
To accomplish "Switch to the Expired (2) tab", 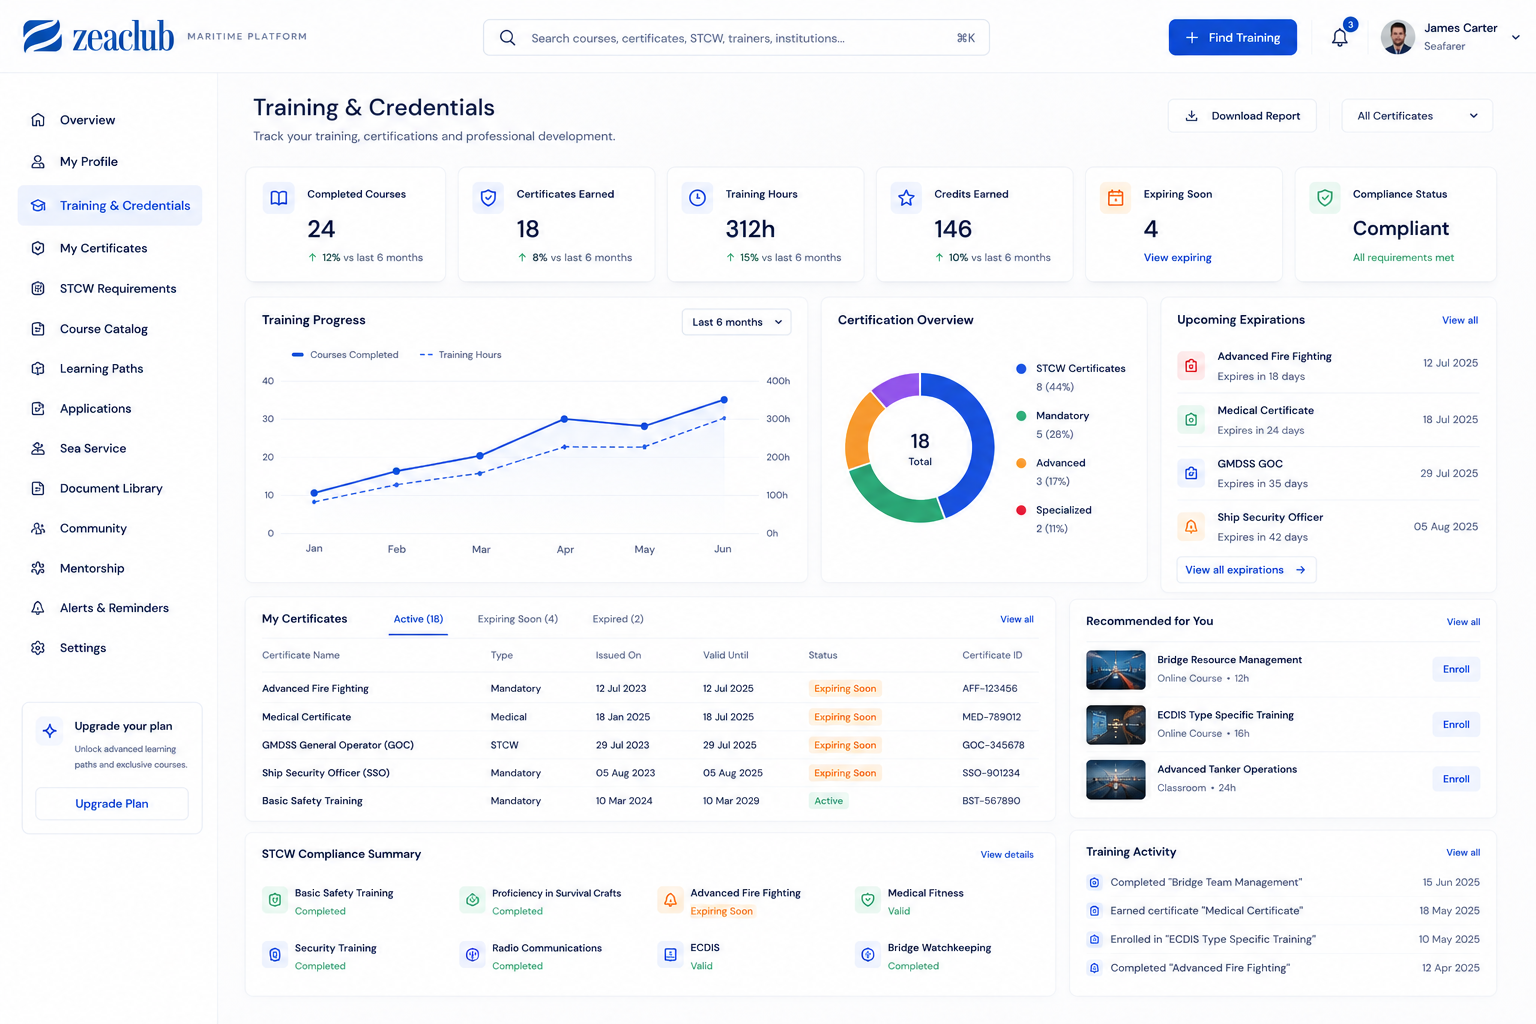I will [618, 619].
